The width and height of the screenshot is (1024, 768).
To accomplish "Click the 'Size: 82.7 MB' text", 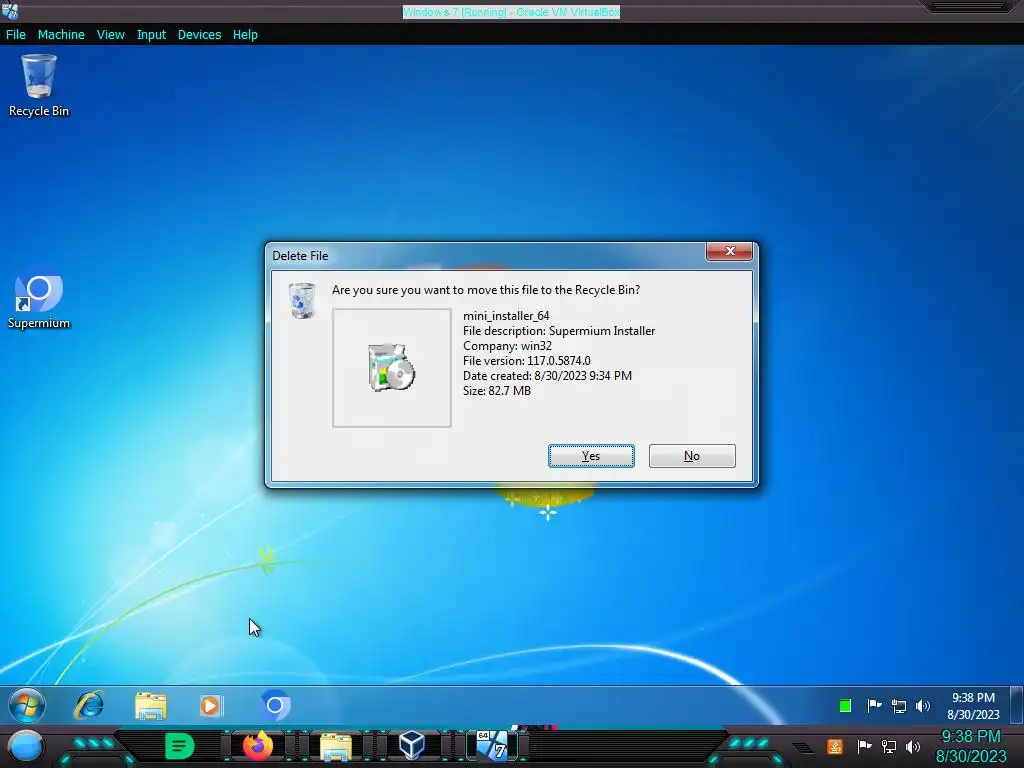I will (497, 391).
